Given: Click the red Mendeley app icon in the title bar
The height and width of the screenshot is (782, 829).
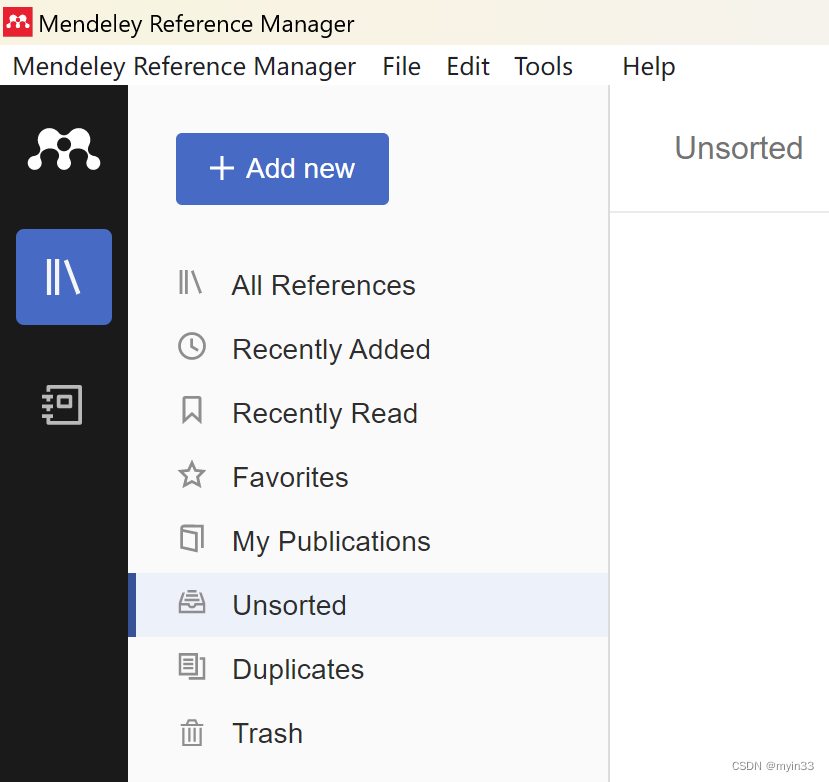Looking at the screenshot, I should click(18, 22).
